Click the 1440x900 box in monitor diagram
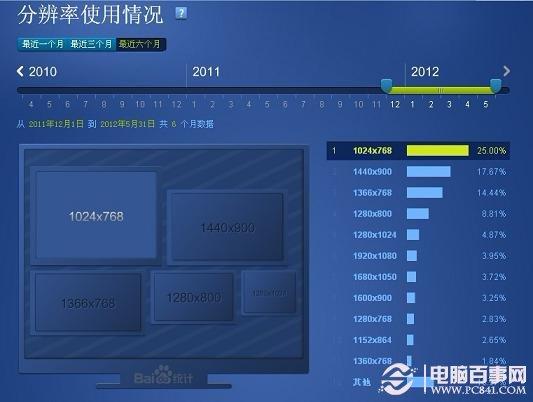The image size is (533, 402). tap(227, 227)
